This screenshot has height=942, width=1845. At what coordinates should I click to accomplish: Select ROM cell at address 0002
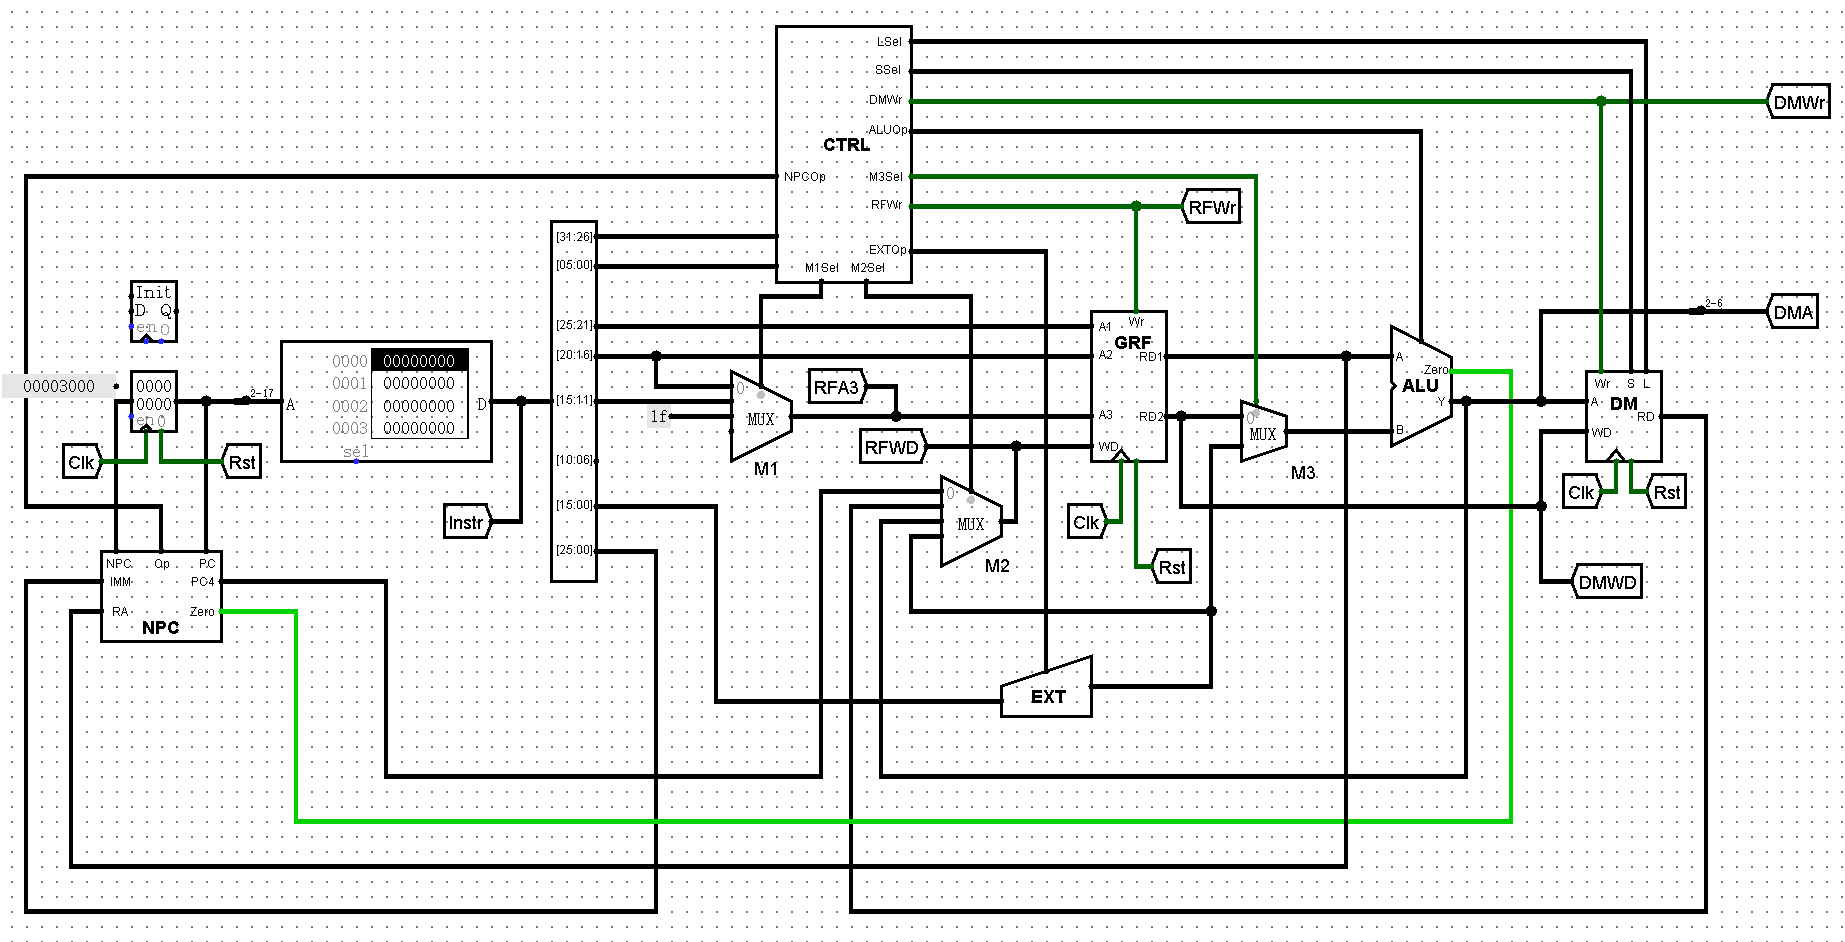coord(419,406)
